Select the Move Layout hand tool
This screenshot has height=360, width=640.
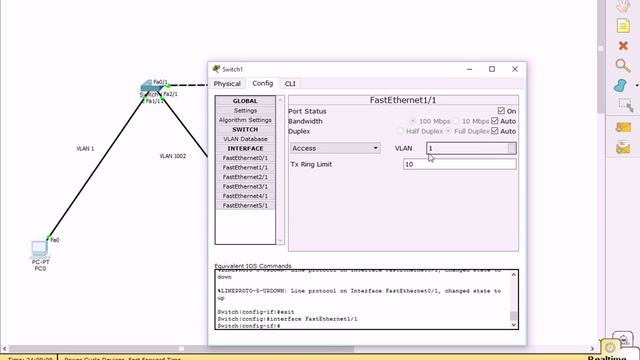[623, 7]
